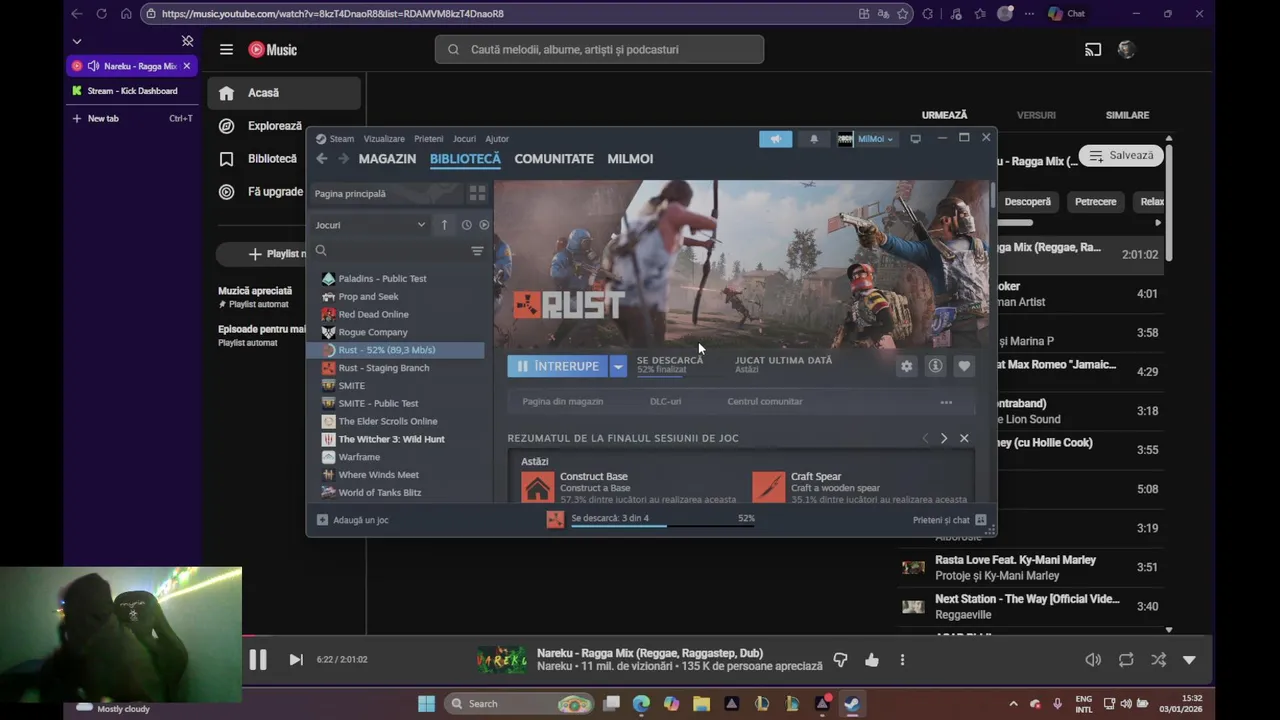
Task: Open volume control in player bar
Action: coord(1093,660)
